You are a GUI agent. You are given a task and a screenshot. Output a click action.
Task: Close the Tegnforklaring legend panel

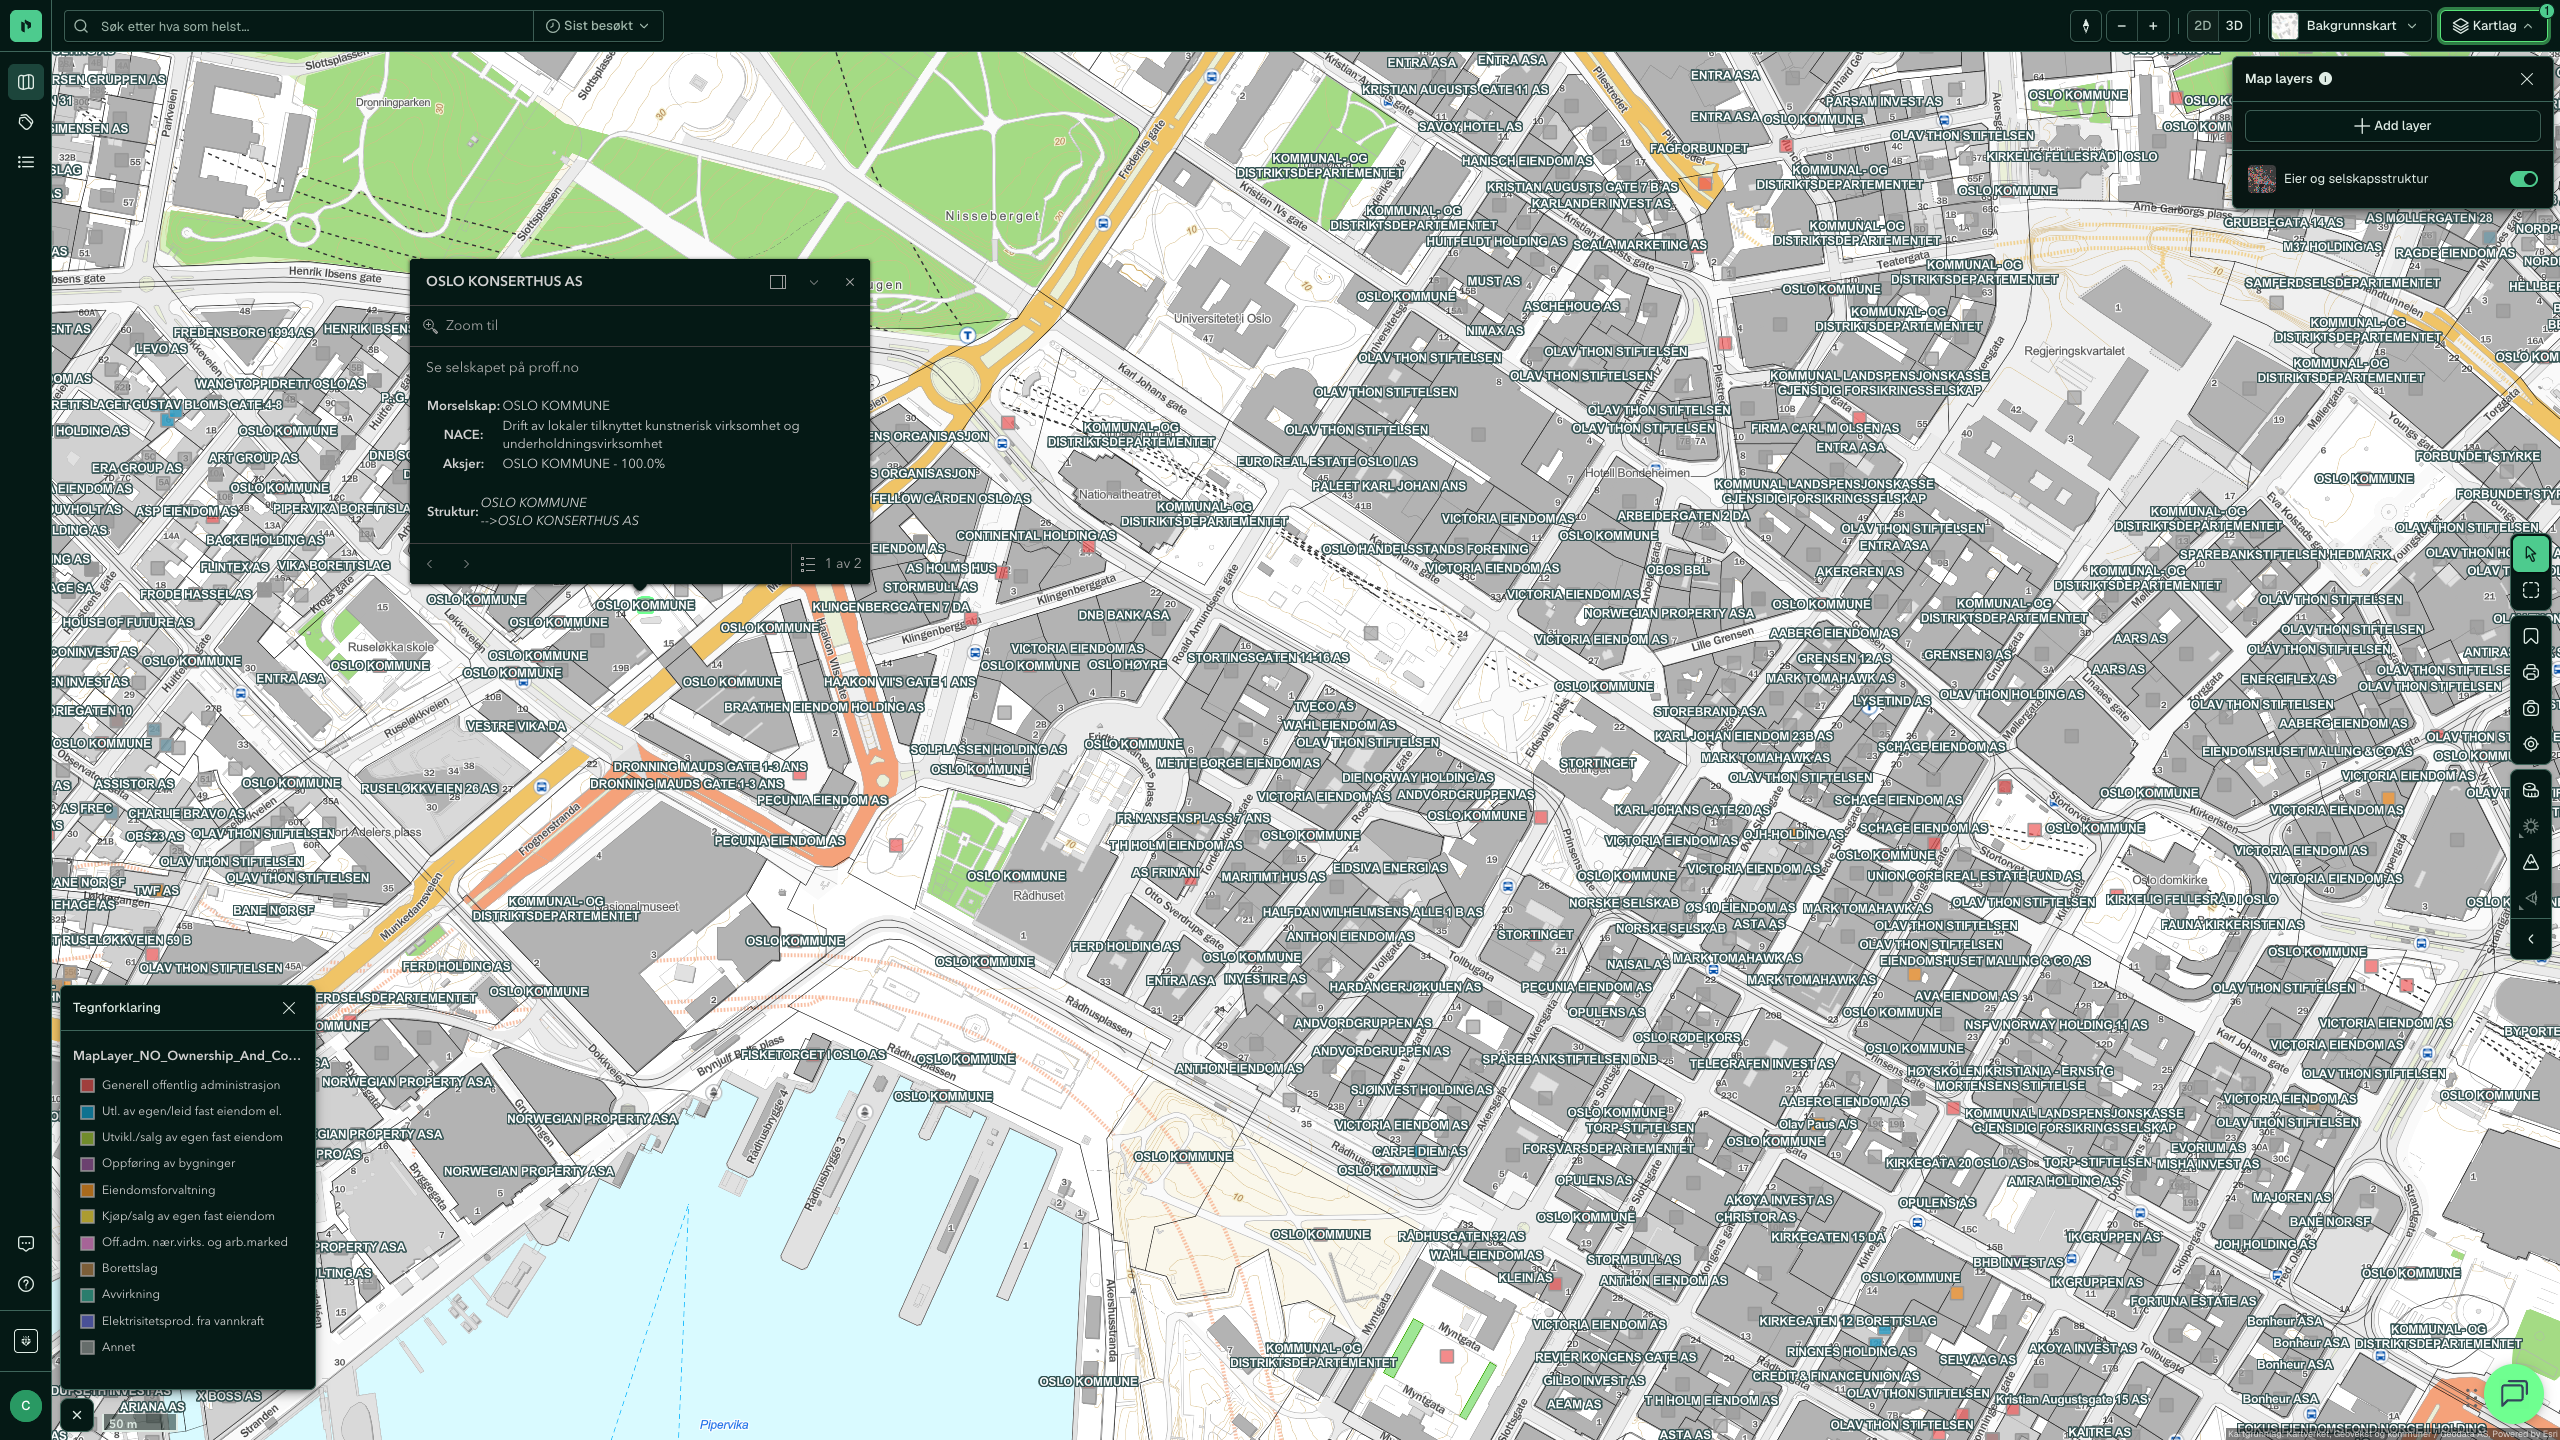tap(289, 1008)
